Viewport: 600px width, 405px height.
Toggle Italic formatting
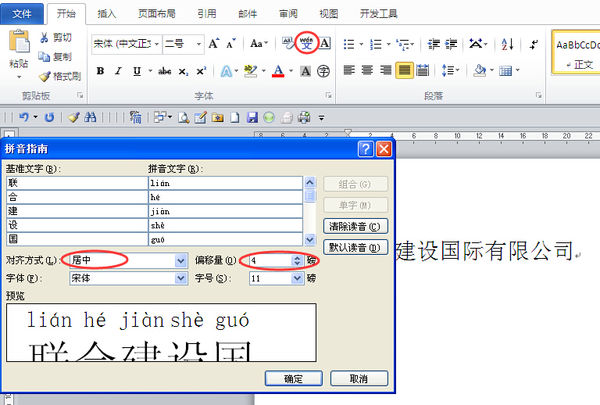119,71
